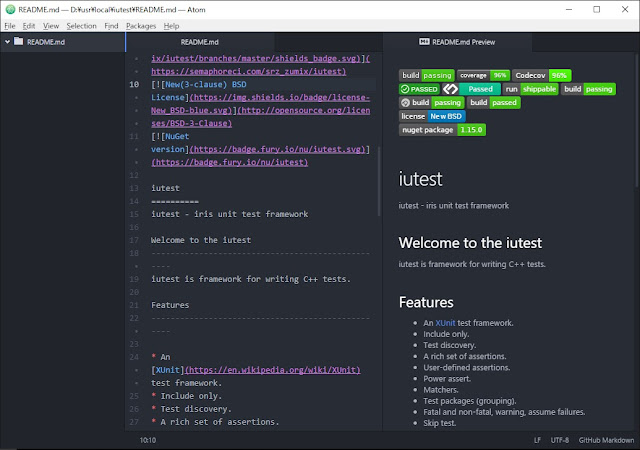Open the View menu
The width and height of the screenshot is (640, 450).
click(51, 26)
